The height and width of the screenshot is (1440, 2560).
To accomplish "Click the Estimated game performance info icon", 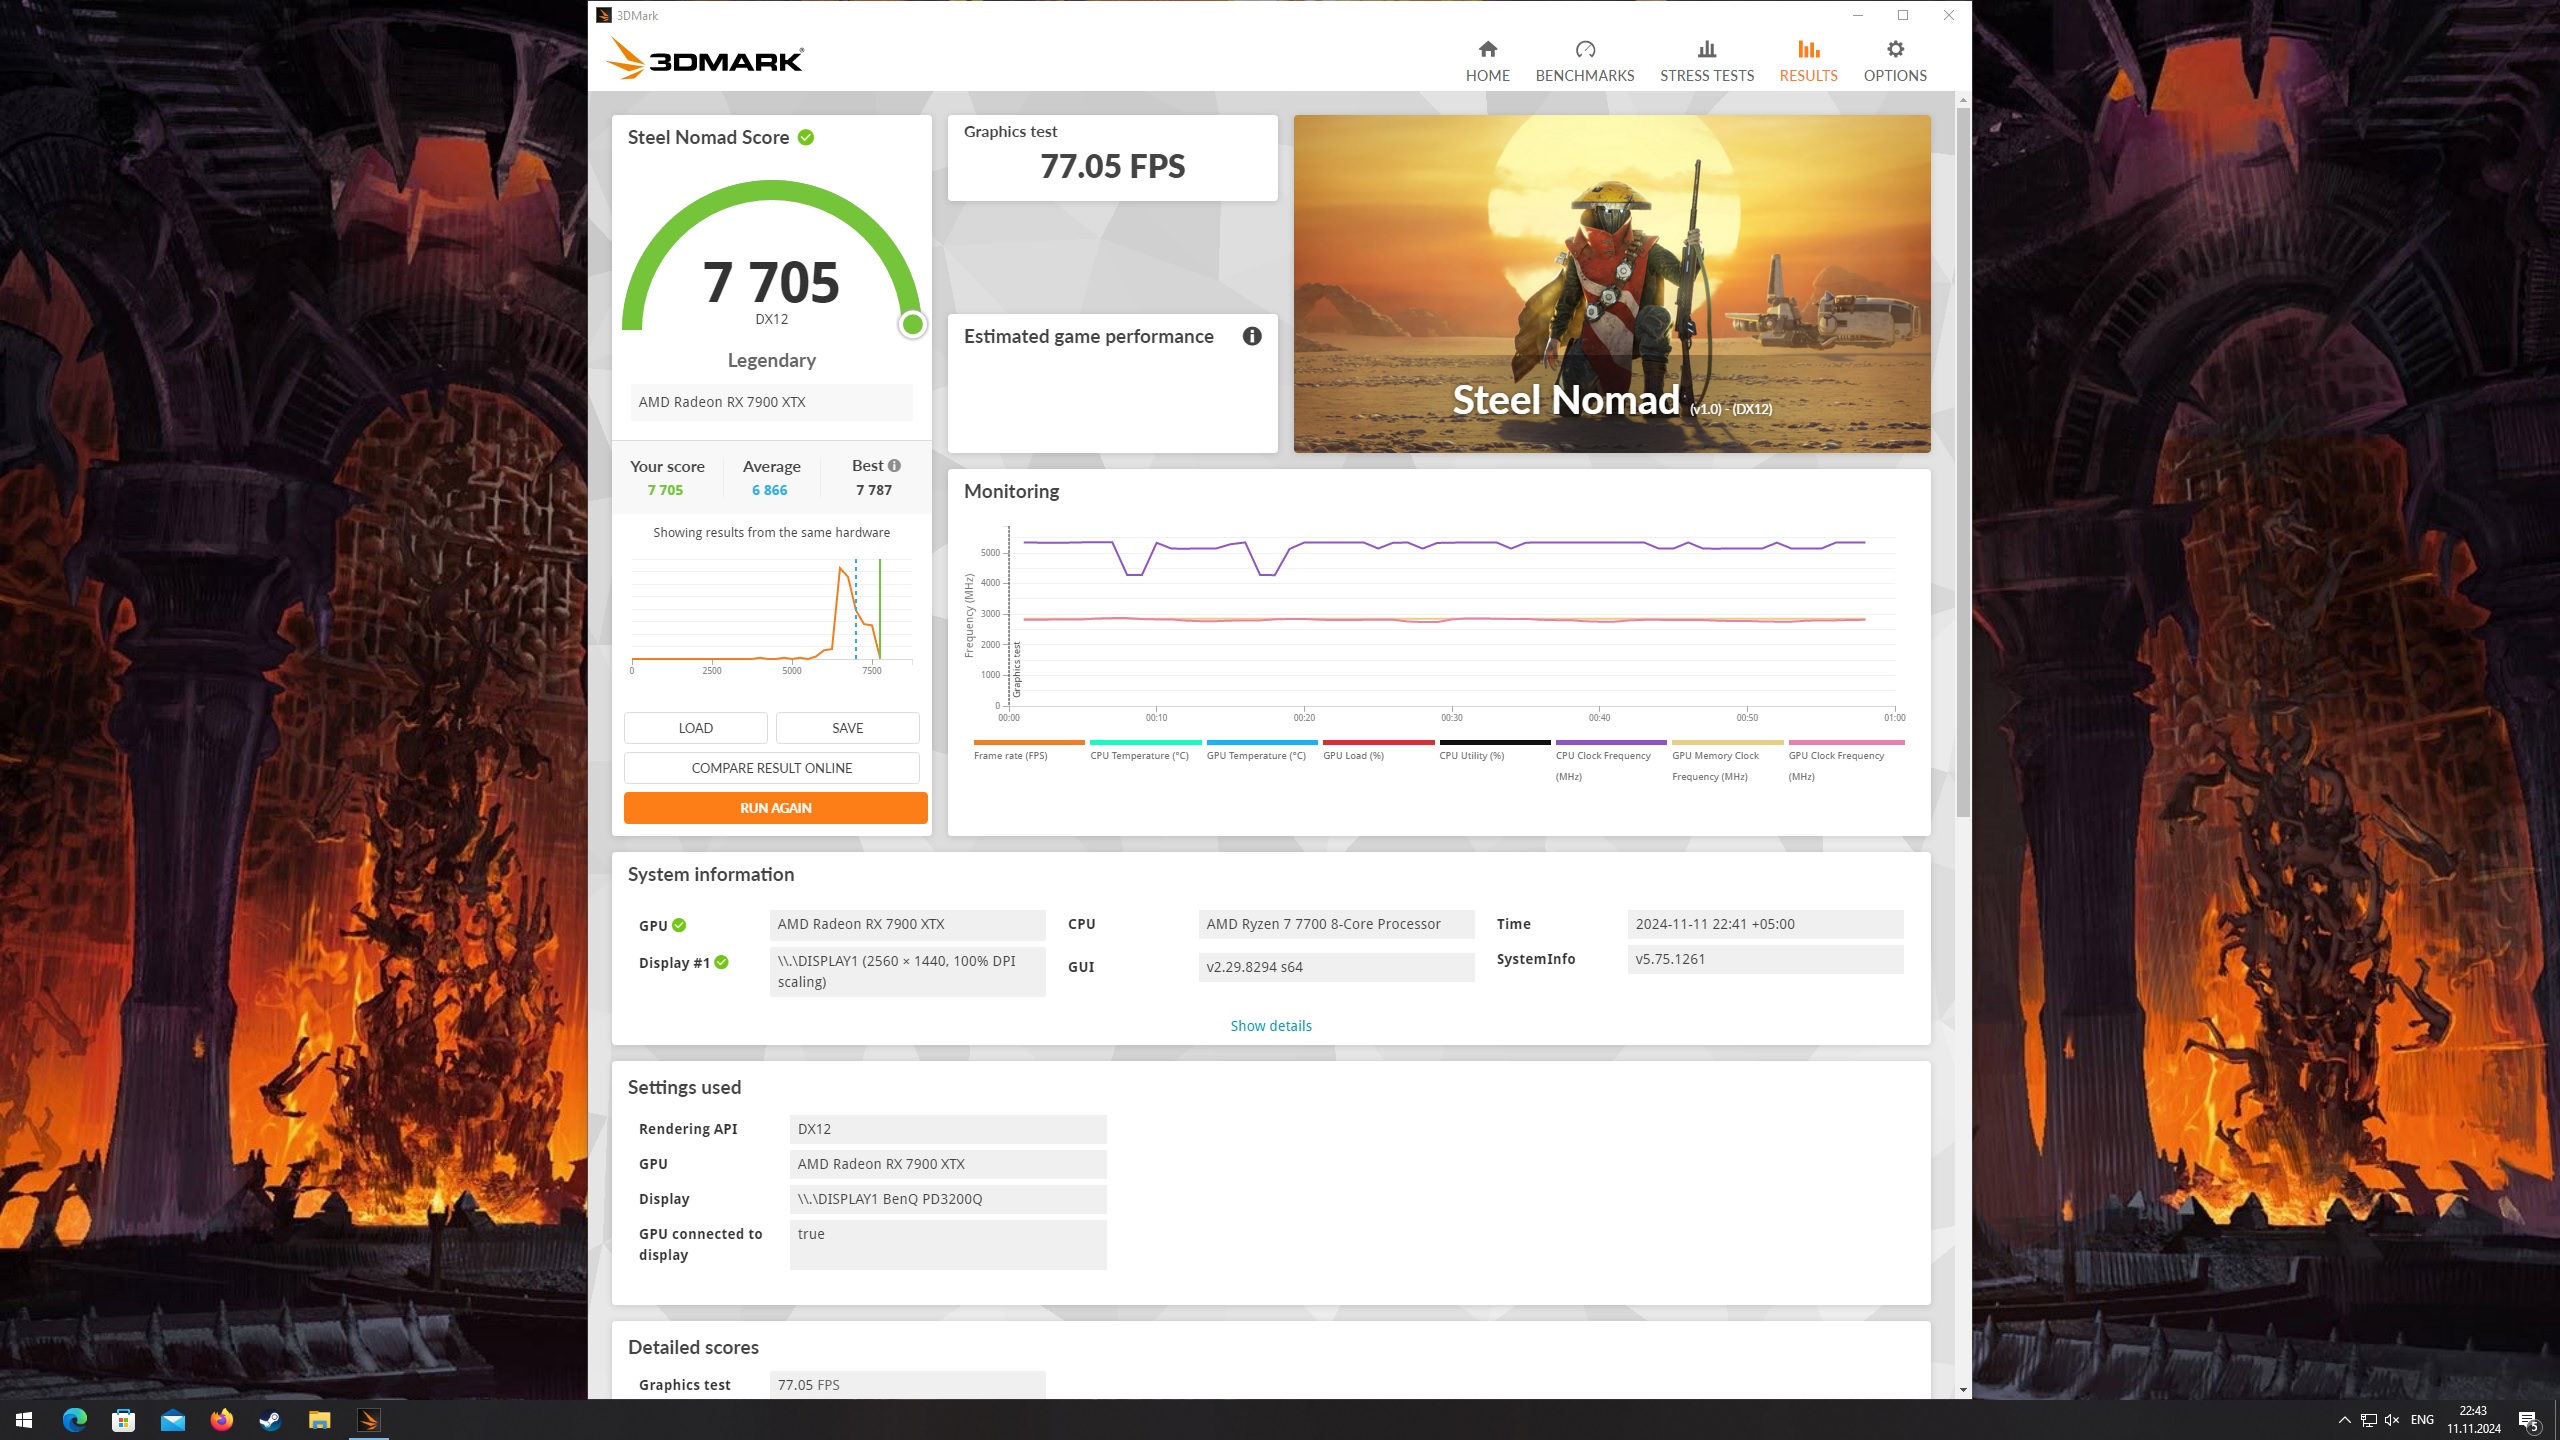I will pyautogui.click(x=1251, y=337).
